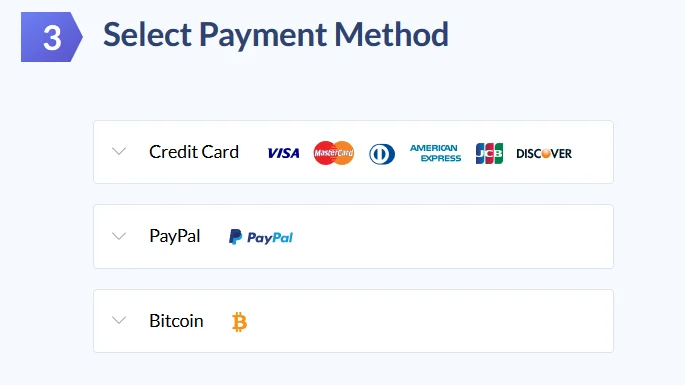Click the JCB card logo
This screenshot has width=685, height=385.
pyautogui.click(x=489, y=153)
